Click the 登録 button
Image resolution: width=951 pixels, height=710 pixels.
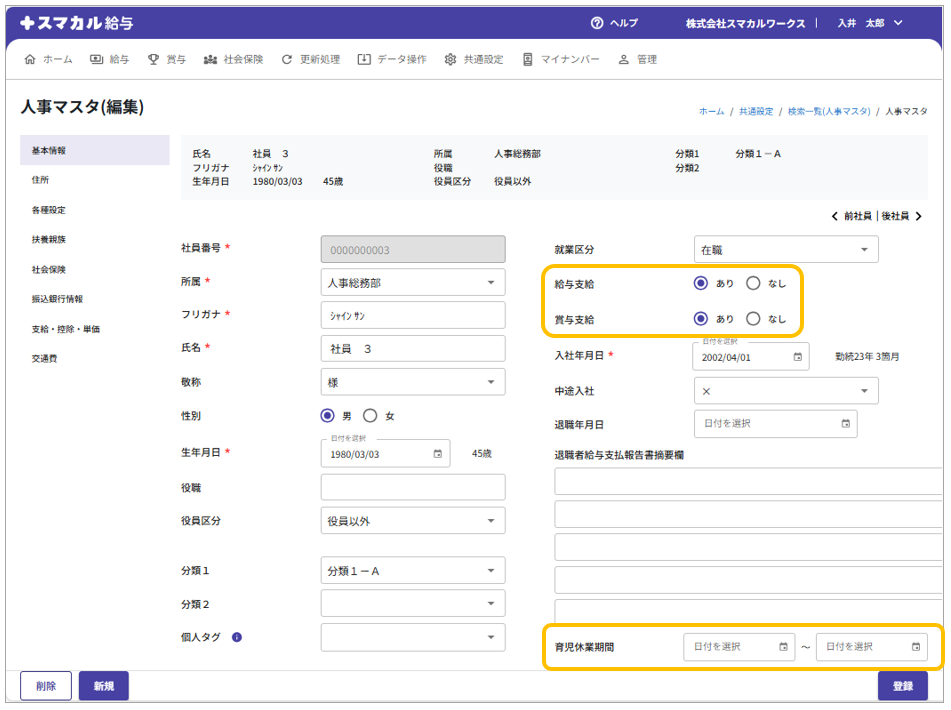pyautogui.click(x=902, y=686)
